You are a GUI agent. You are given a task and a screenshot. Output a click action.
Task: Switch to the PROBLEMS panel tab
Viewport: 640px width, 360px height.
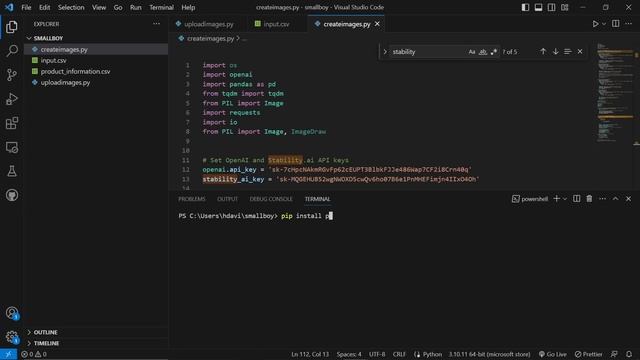pyautogui.click(x=192, y=199)
